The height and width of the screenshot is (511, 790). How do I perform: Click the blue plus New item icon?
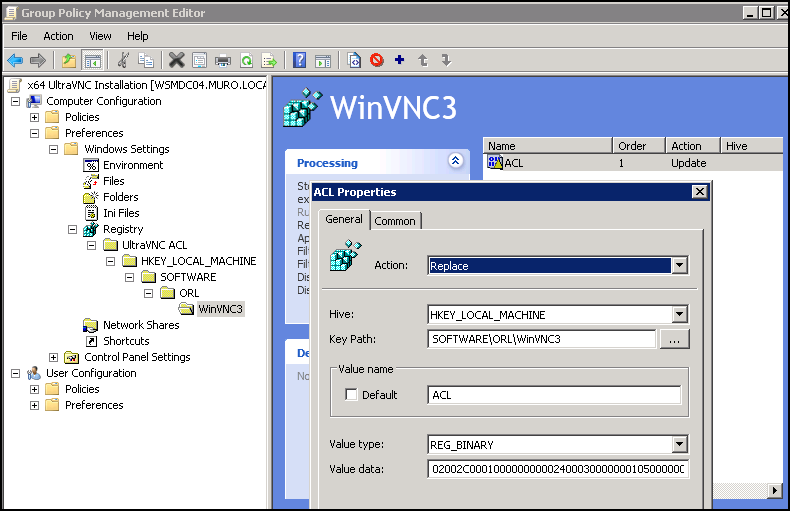click(x=400, y=60)
